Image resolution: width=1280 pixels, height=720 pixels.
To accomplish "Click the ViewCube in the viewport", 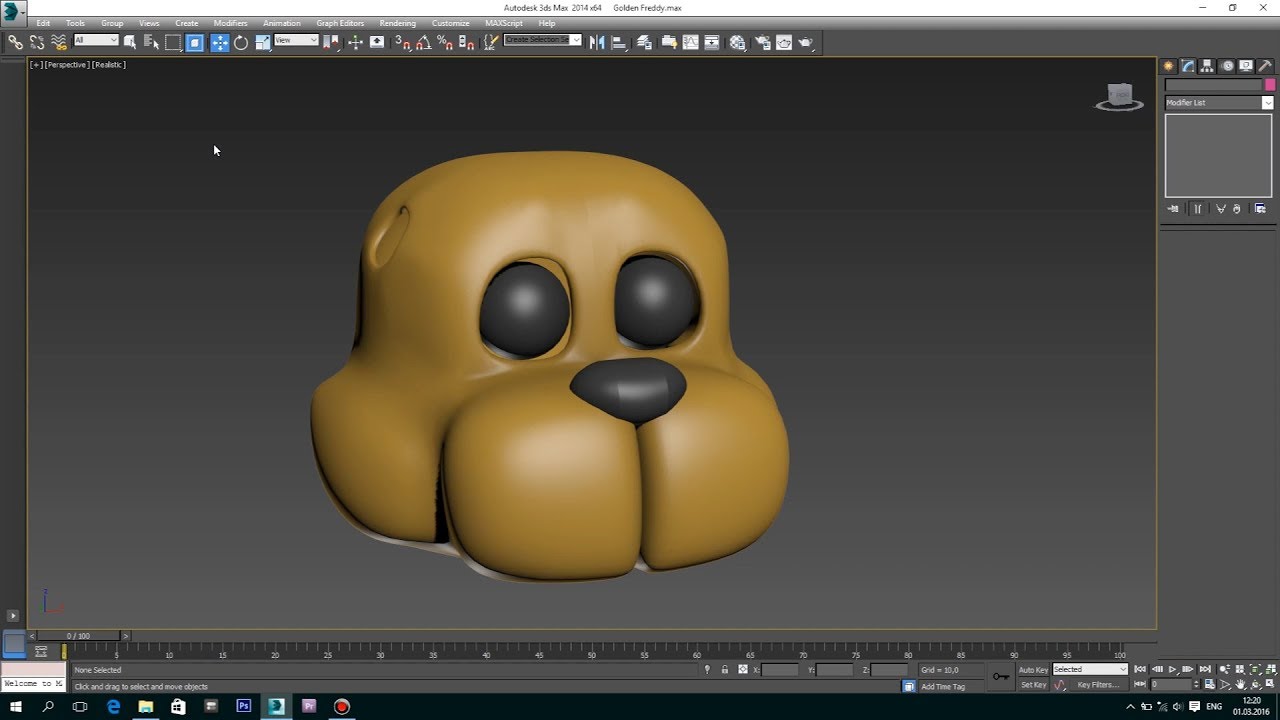I will pos(1120,97).
